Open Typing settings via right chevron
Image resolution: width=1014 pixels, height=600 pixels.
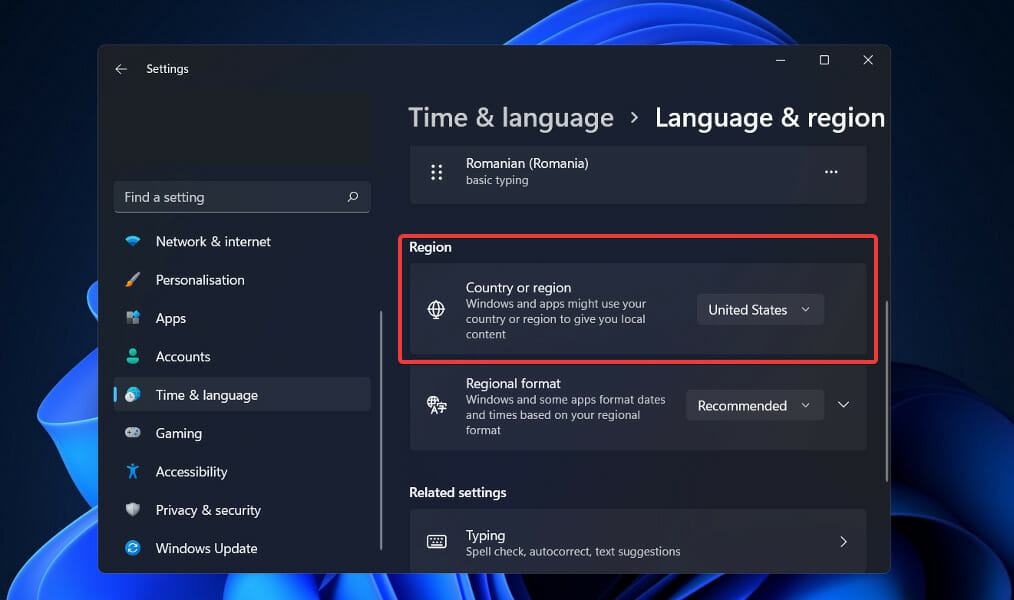tap(843, 542)
